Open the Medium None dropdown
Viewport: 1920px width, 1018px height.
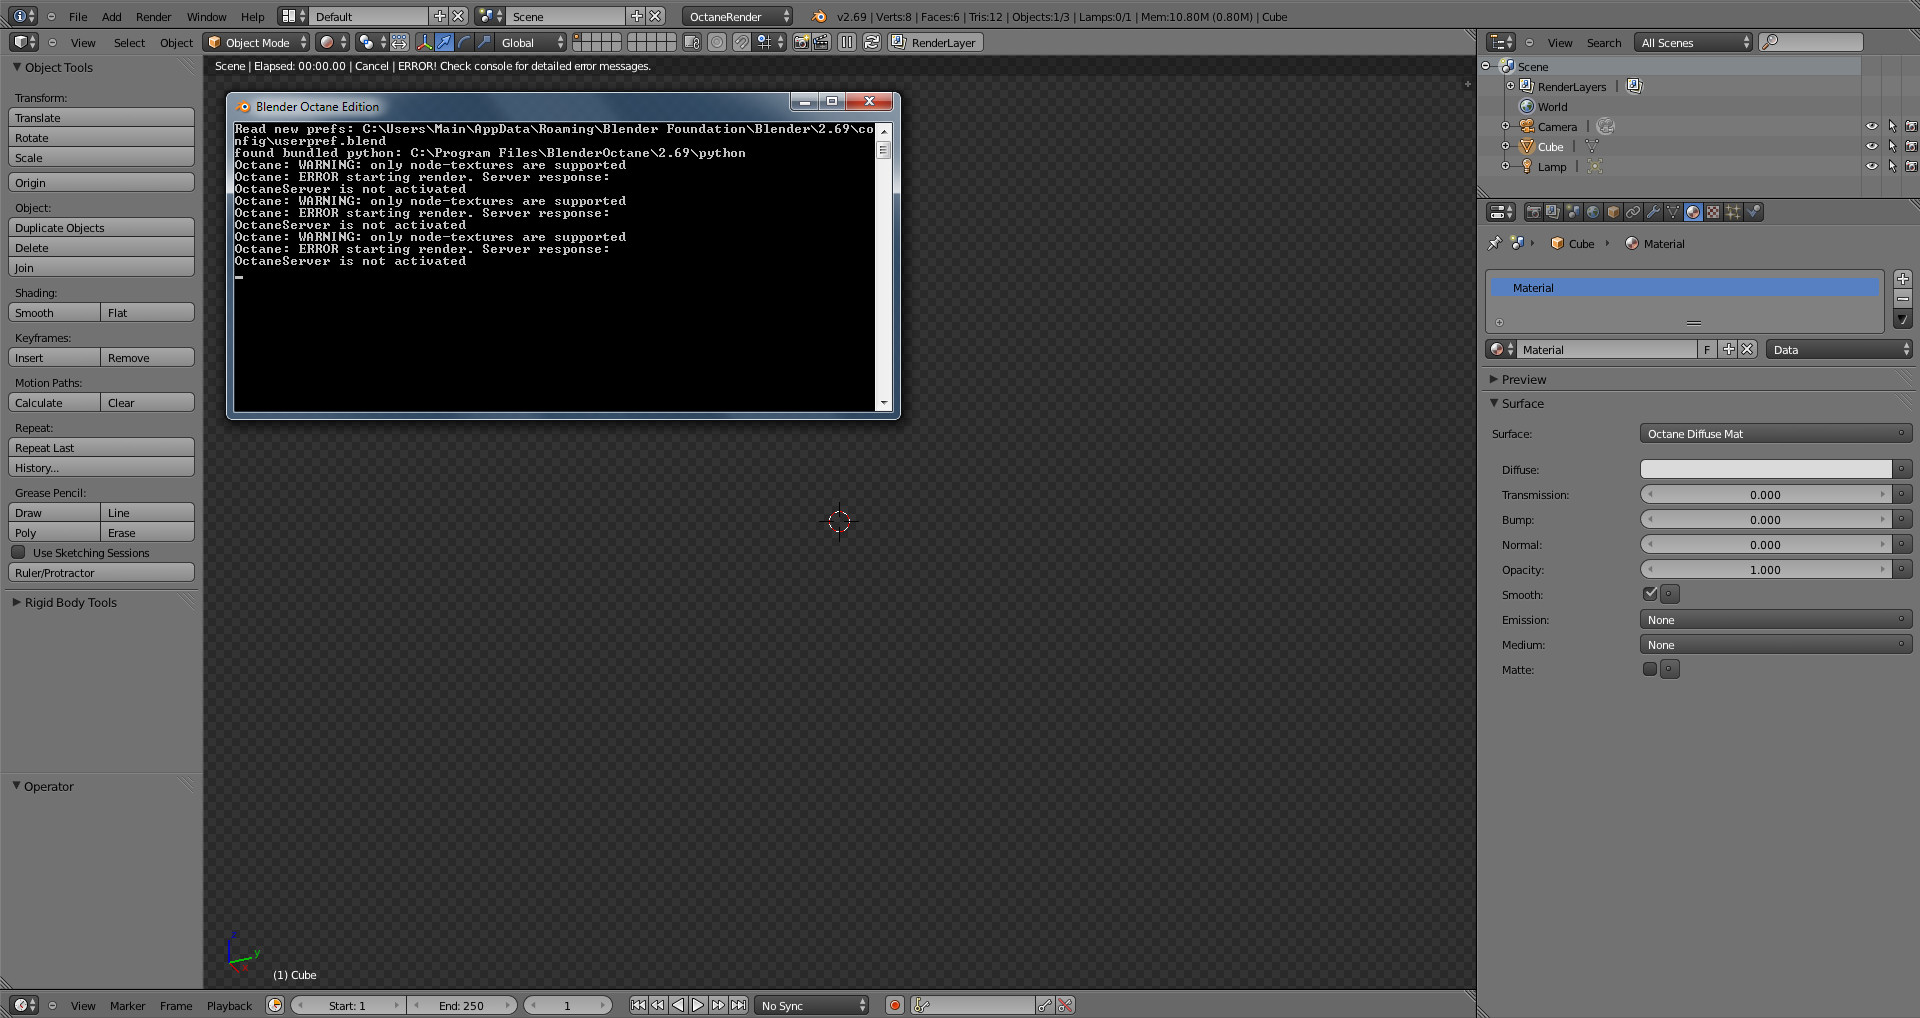(1776, 645)
